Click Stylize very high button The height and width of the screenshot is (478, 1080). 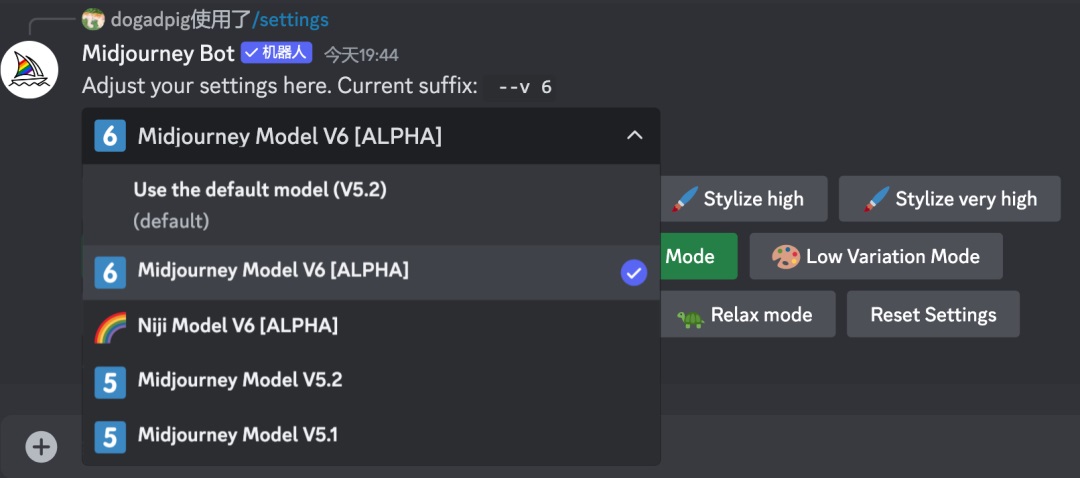point(951,199)
